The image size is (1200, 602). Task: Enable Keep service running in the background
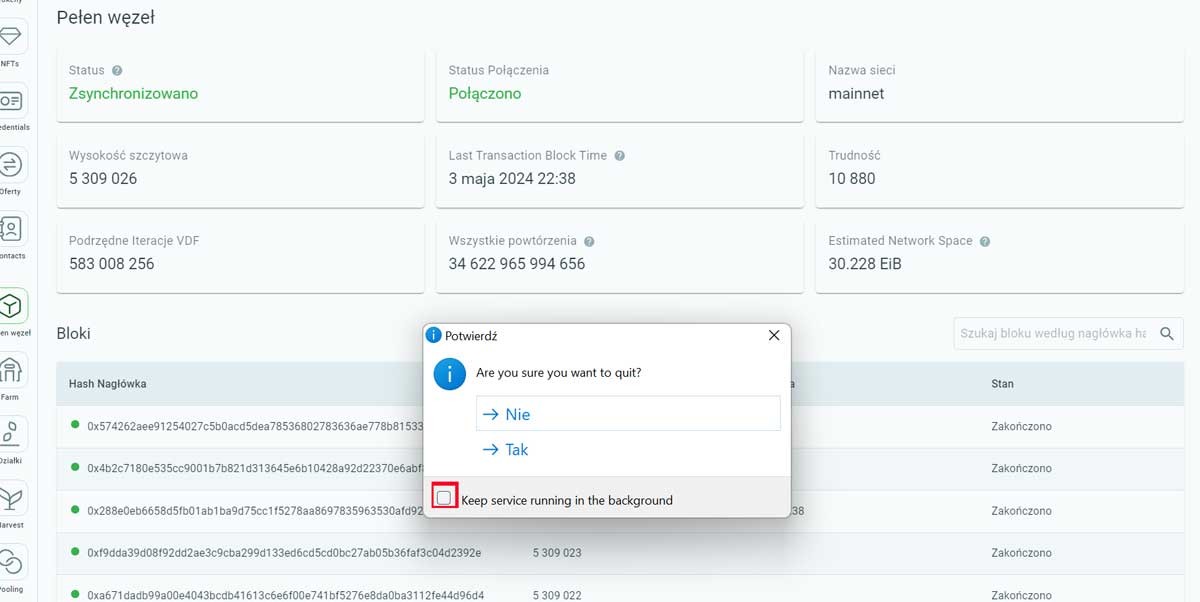pyautogui.click(x=444, y=498)
